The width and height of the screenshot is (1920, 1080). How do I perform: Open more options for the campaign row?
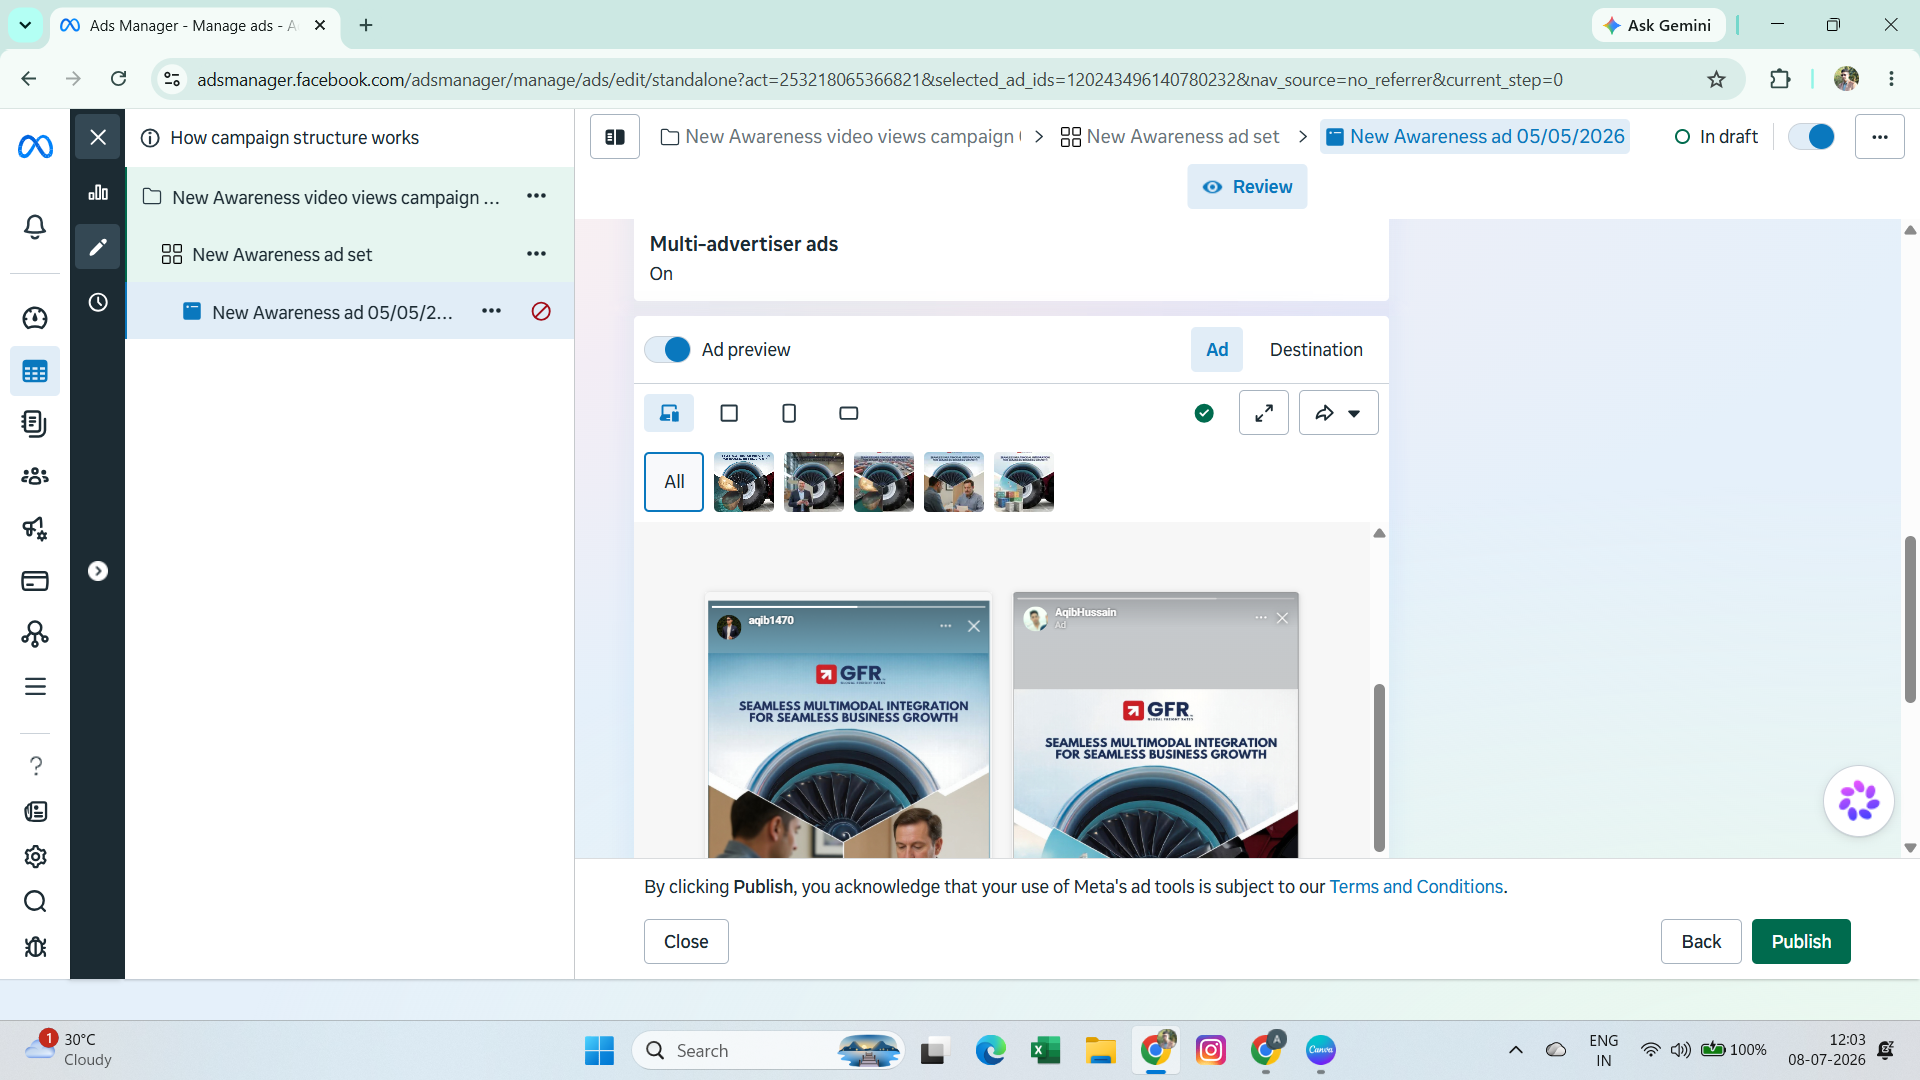(x=537, y=197)
